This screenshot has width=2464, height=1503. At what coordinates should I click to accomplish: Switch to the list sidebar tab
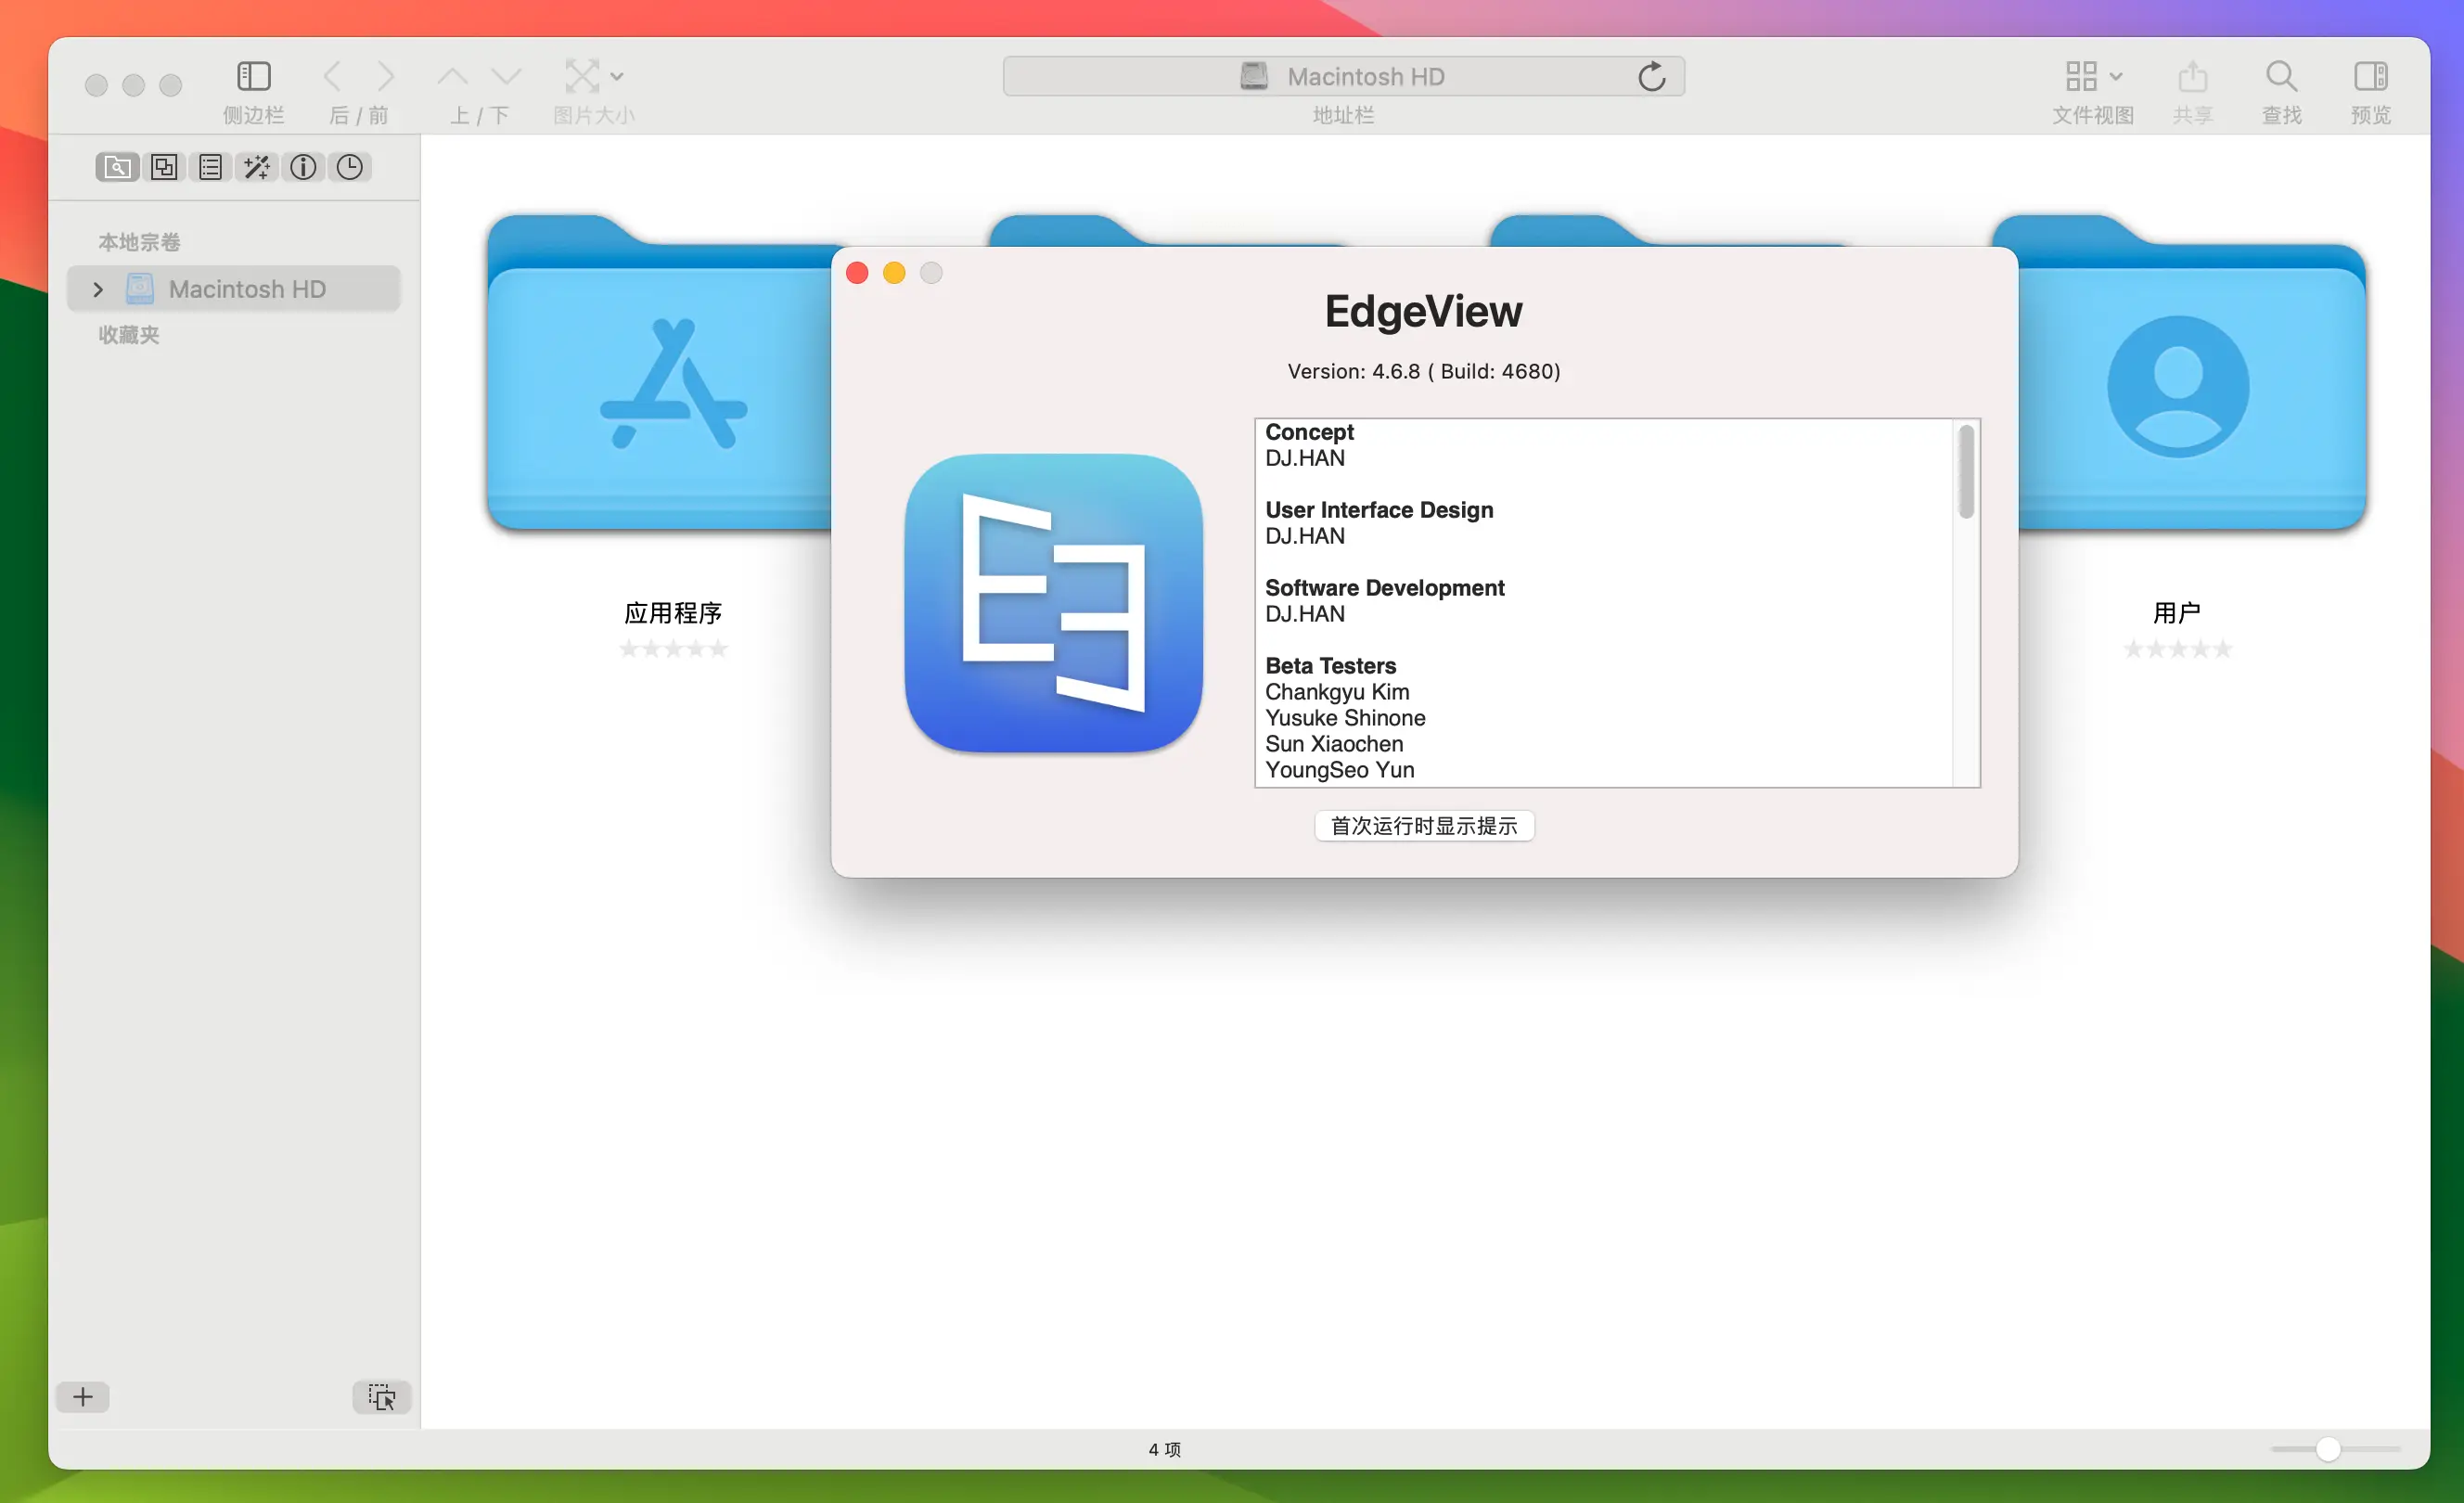tap(210, 167)
